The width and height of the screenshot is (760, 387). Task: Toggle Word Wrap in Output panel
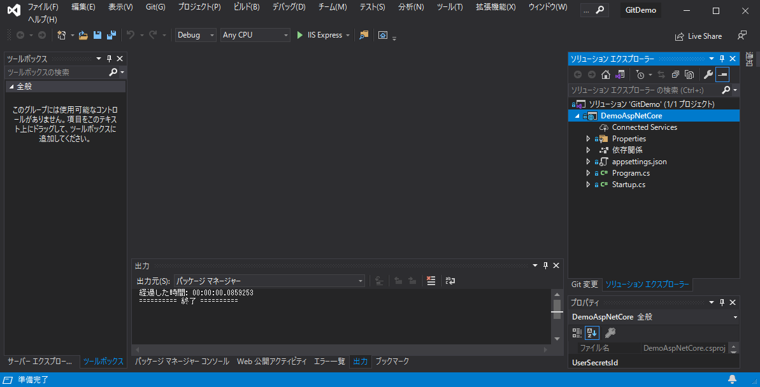click(x=450, y=281)
